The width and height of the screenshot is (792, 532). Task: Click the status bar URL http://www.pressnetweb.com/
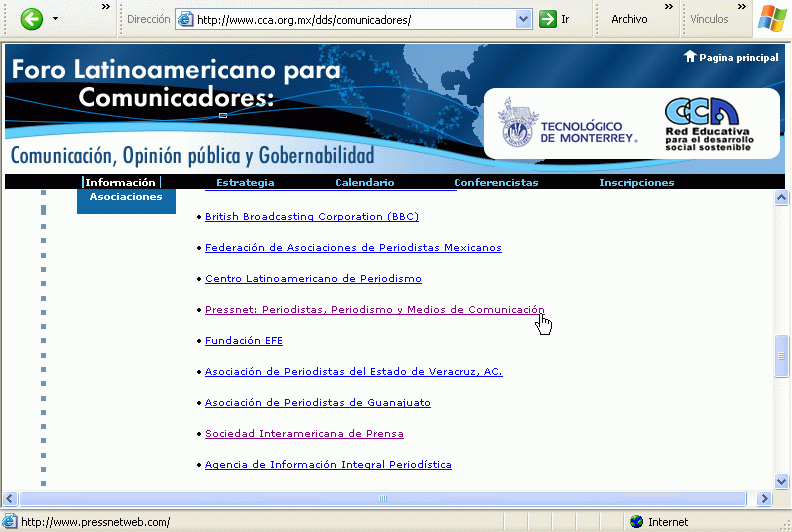click(x=95, y=522)
